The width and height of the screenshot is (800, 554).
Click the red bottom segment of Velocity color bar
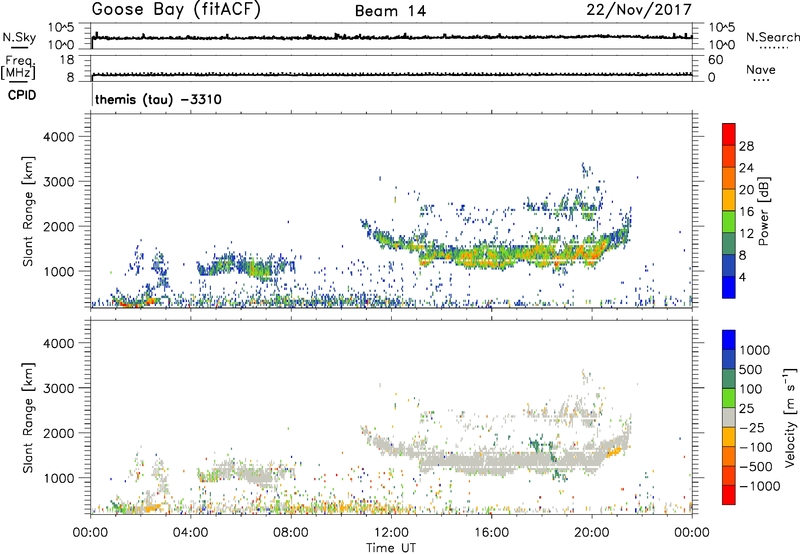tap(729, 495)
